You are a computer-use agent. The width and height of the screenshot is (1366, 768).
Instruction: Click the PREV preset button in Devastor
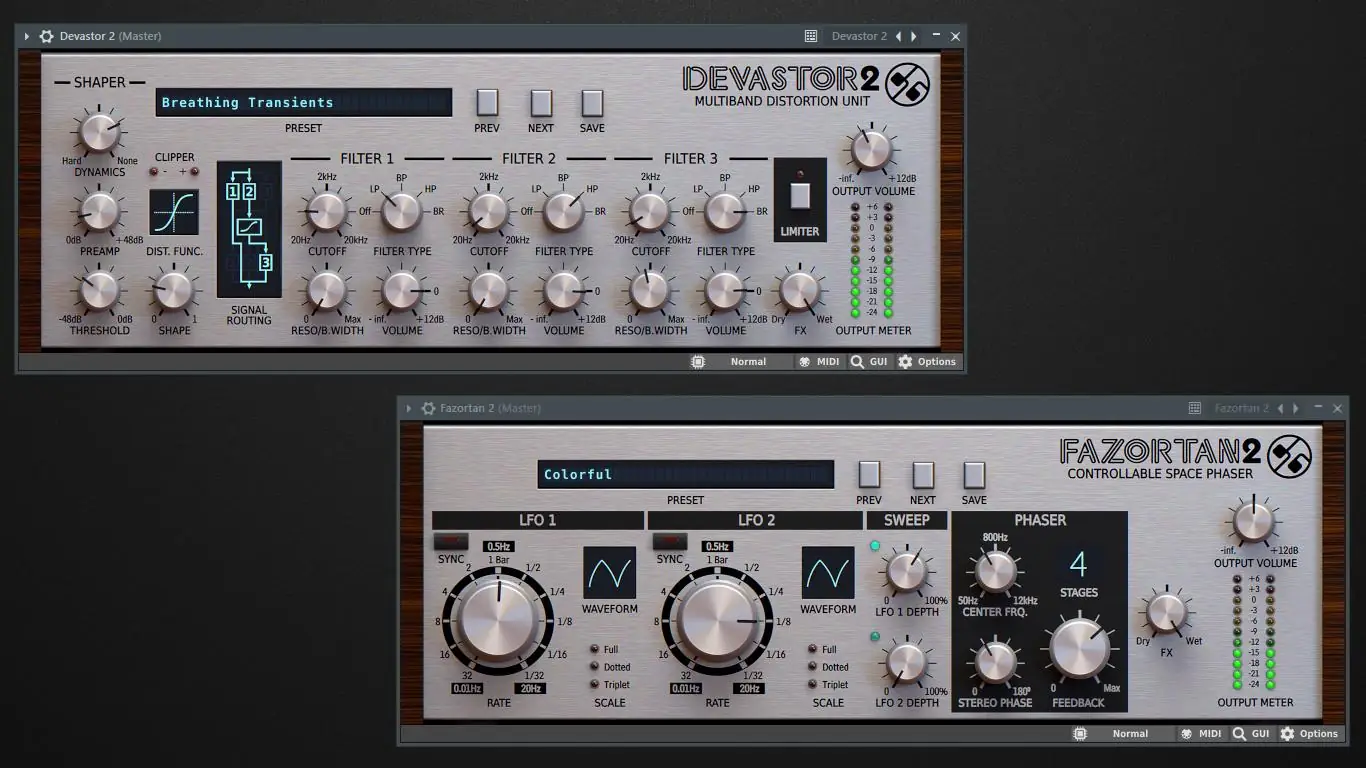click(x=487, y=103)
